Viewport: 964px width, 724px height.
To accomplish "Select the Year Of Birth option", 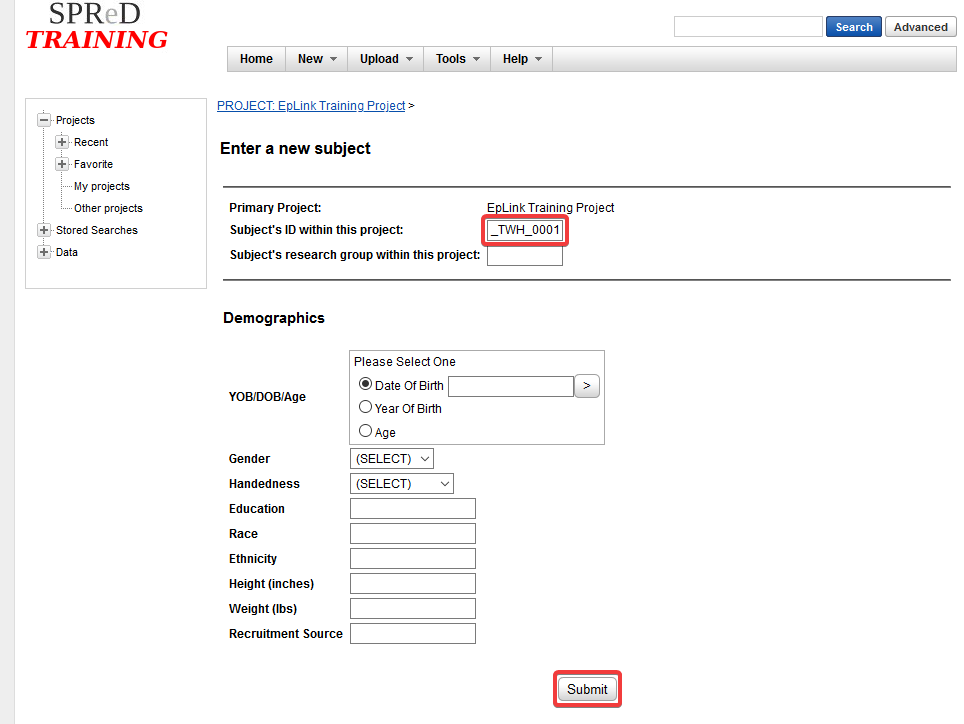I will coord(365,408).
